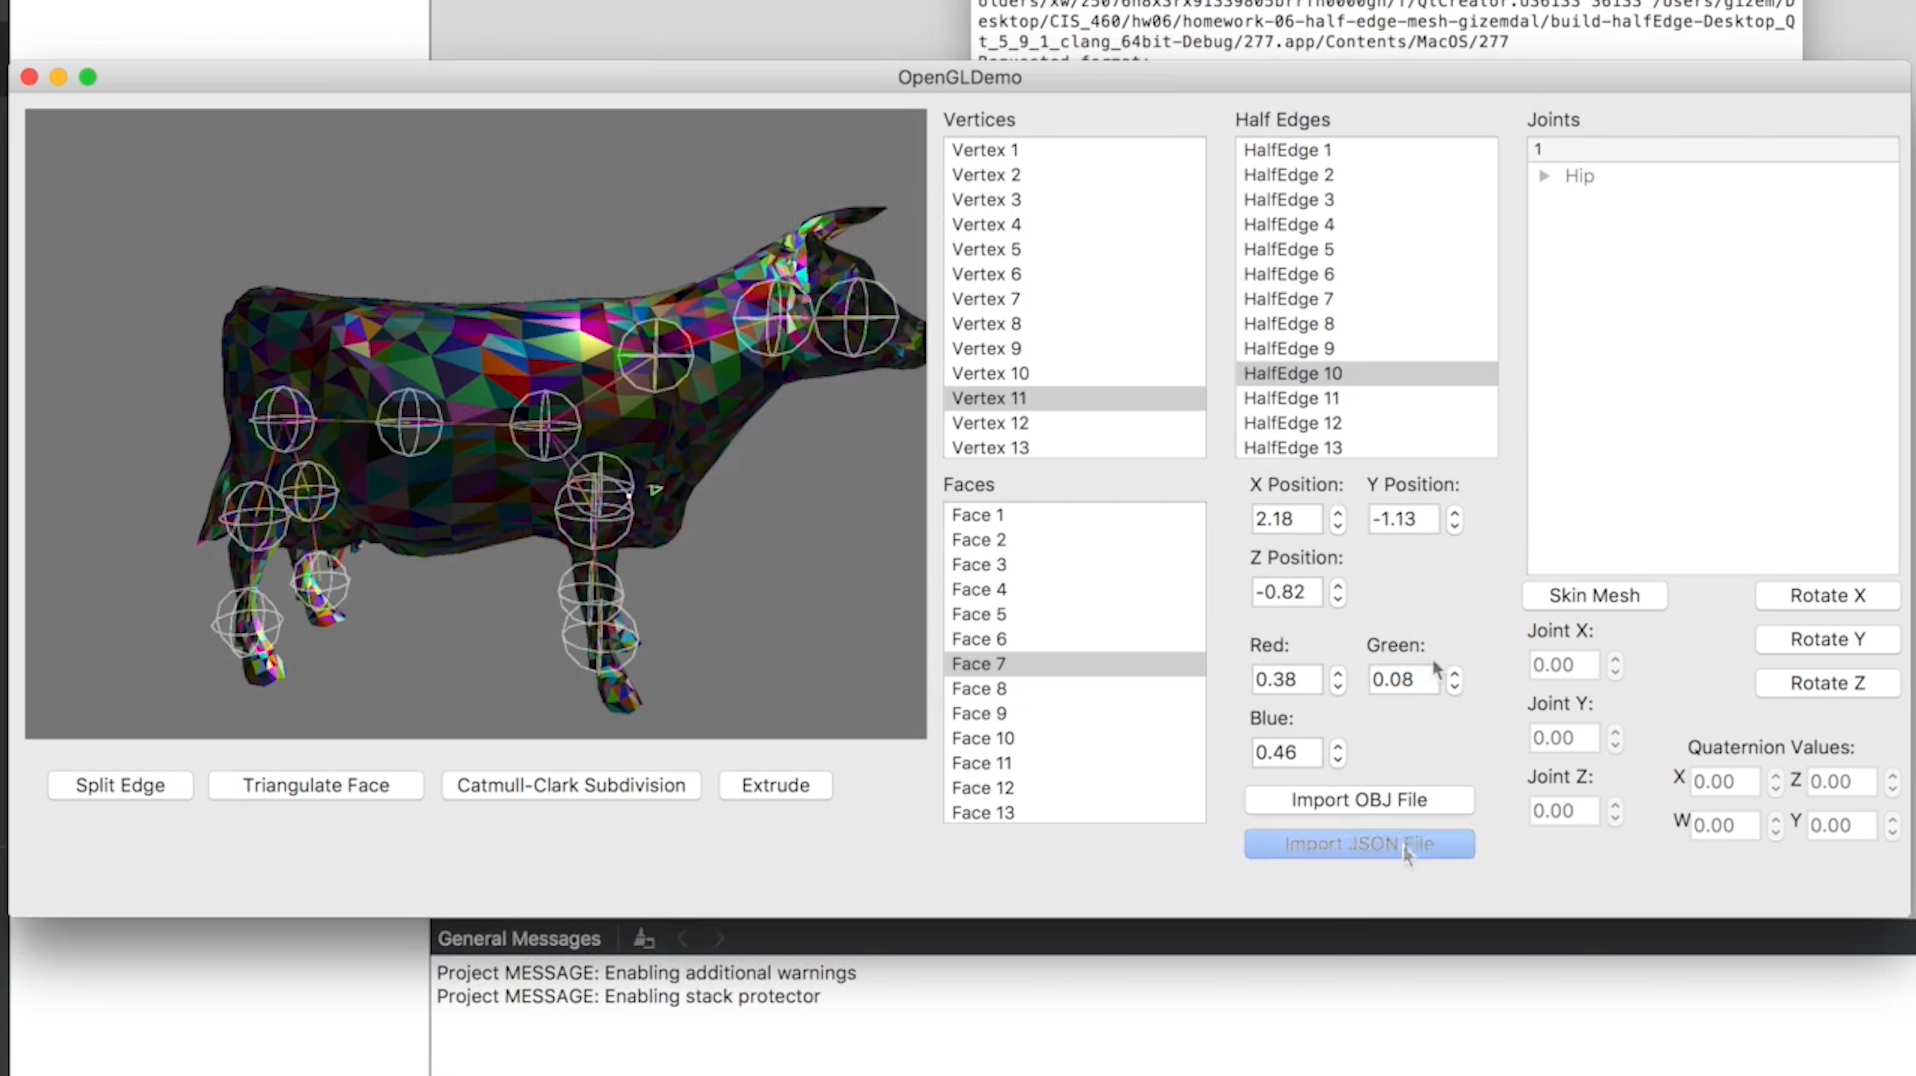The image size is (1916, 1076).
Task: Click the Skin Mesh button
Action: [1594, 595]
